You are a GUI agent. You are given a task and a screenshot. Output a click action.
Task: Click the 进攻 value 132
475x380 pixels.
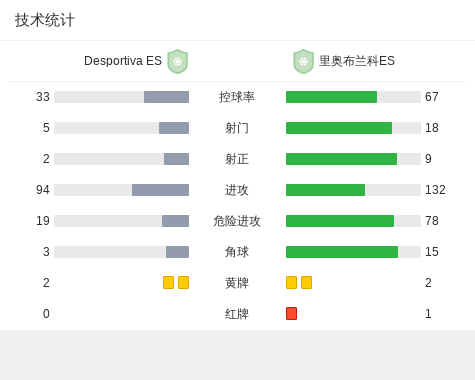click(435, 190)
